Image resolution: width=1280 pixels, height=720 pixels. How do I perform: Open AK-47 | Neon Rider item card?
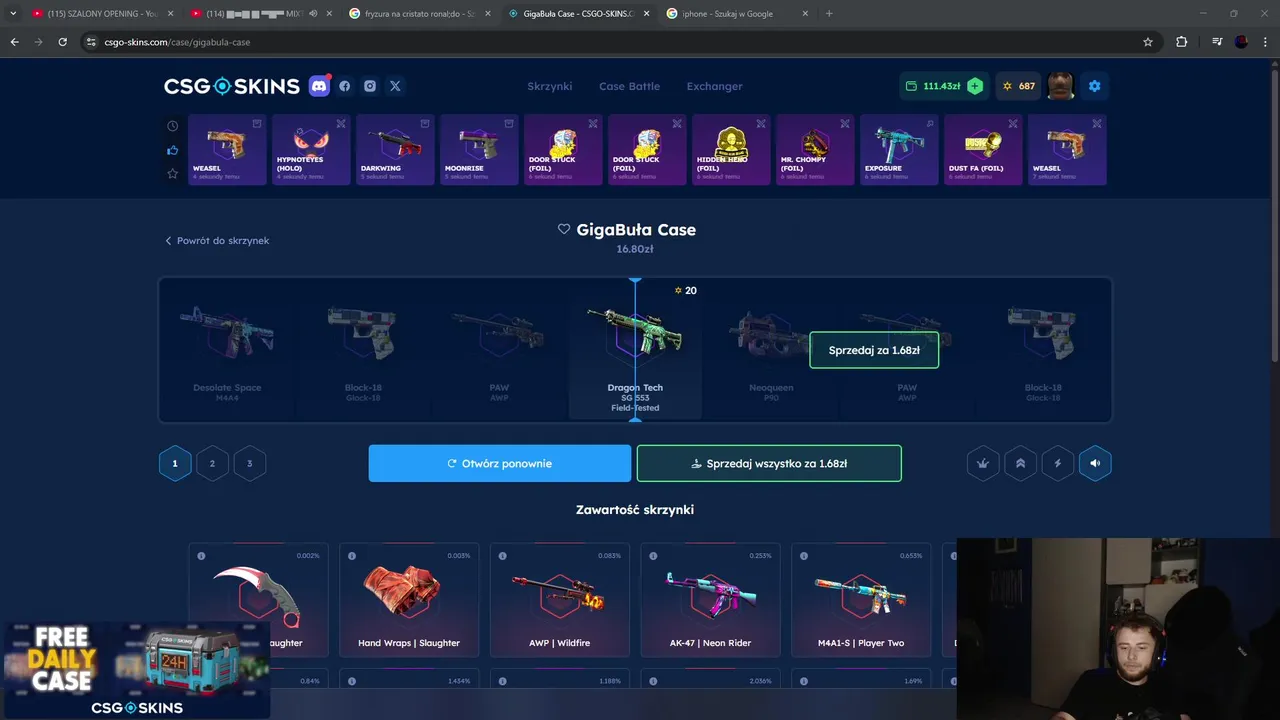pyautogui.click(x=710, y=599)
